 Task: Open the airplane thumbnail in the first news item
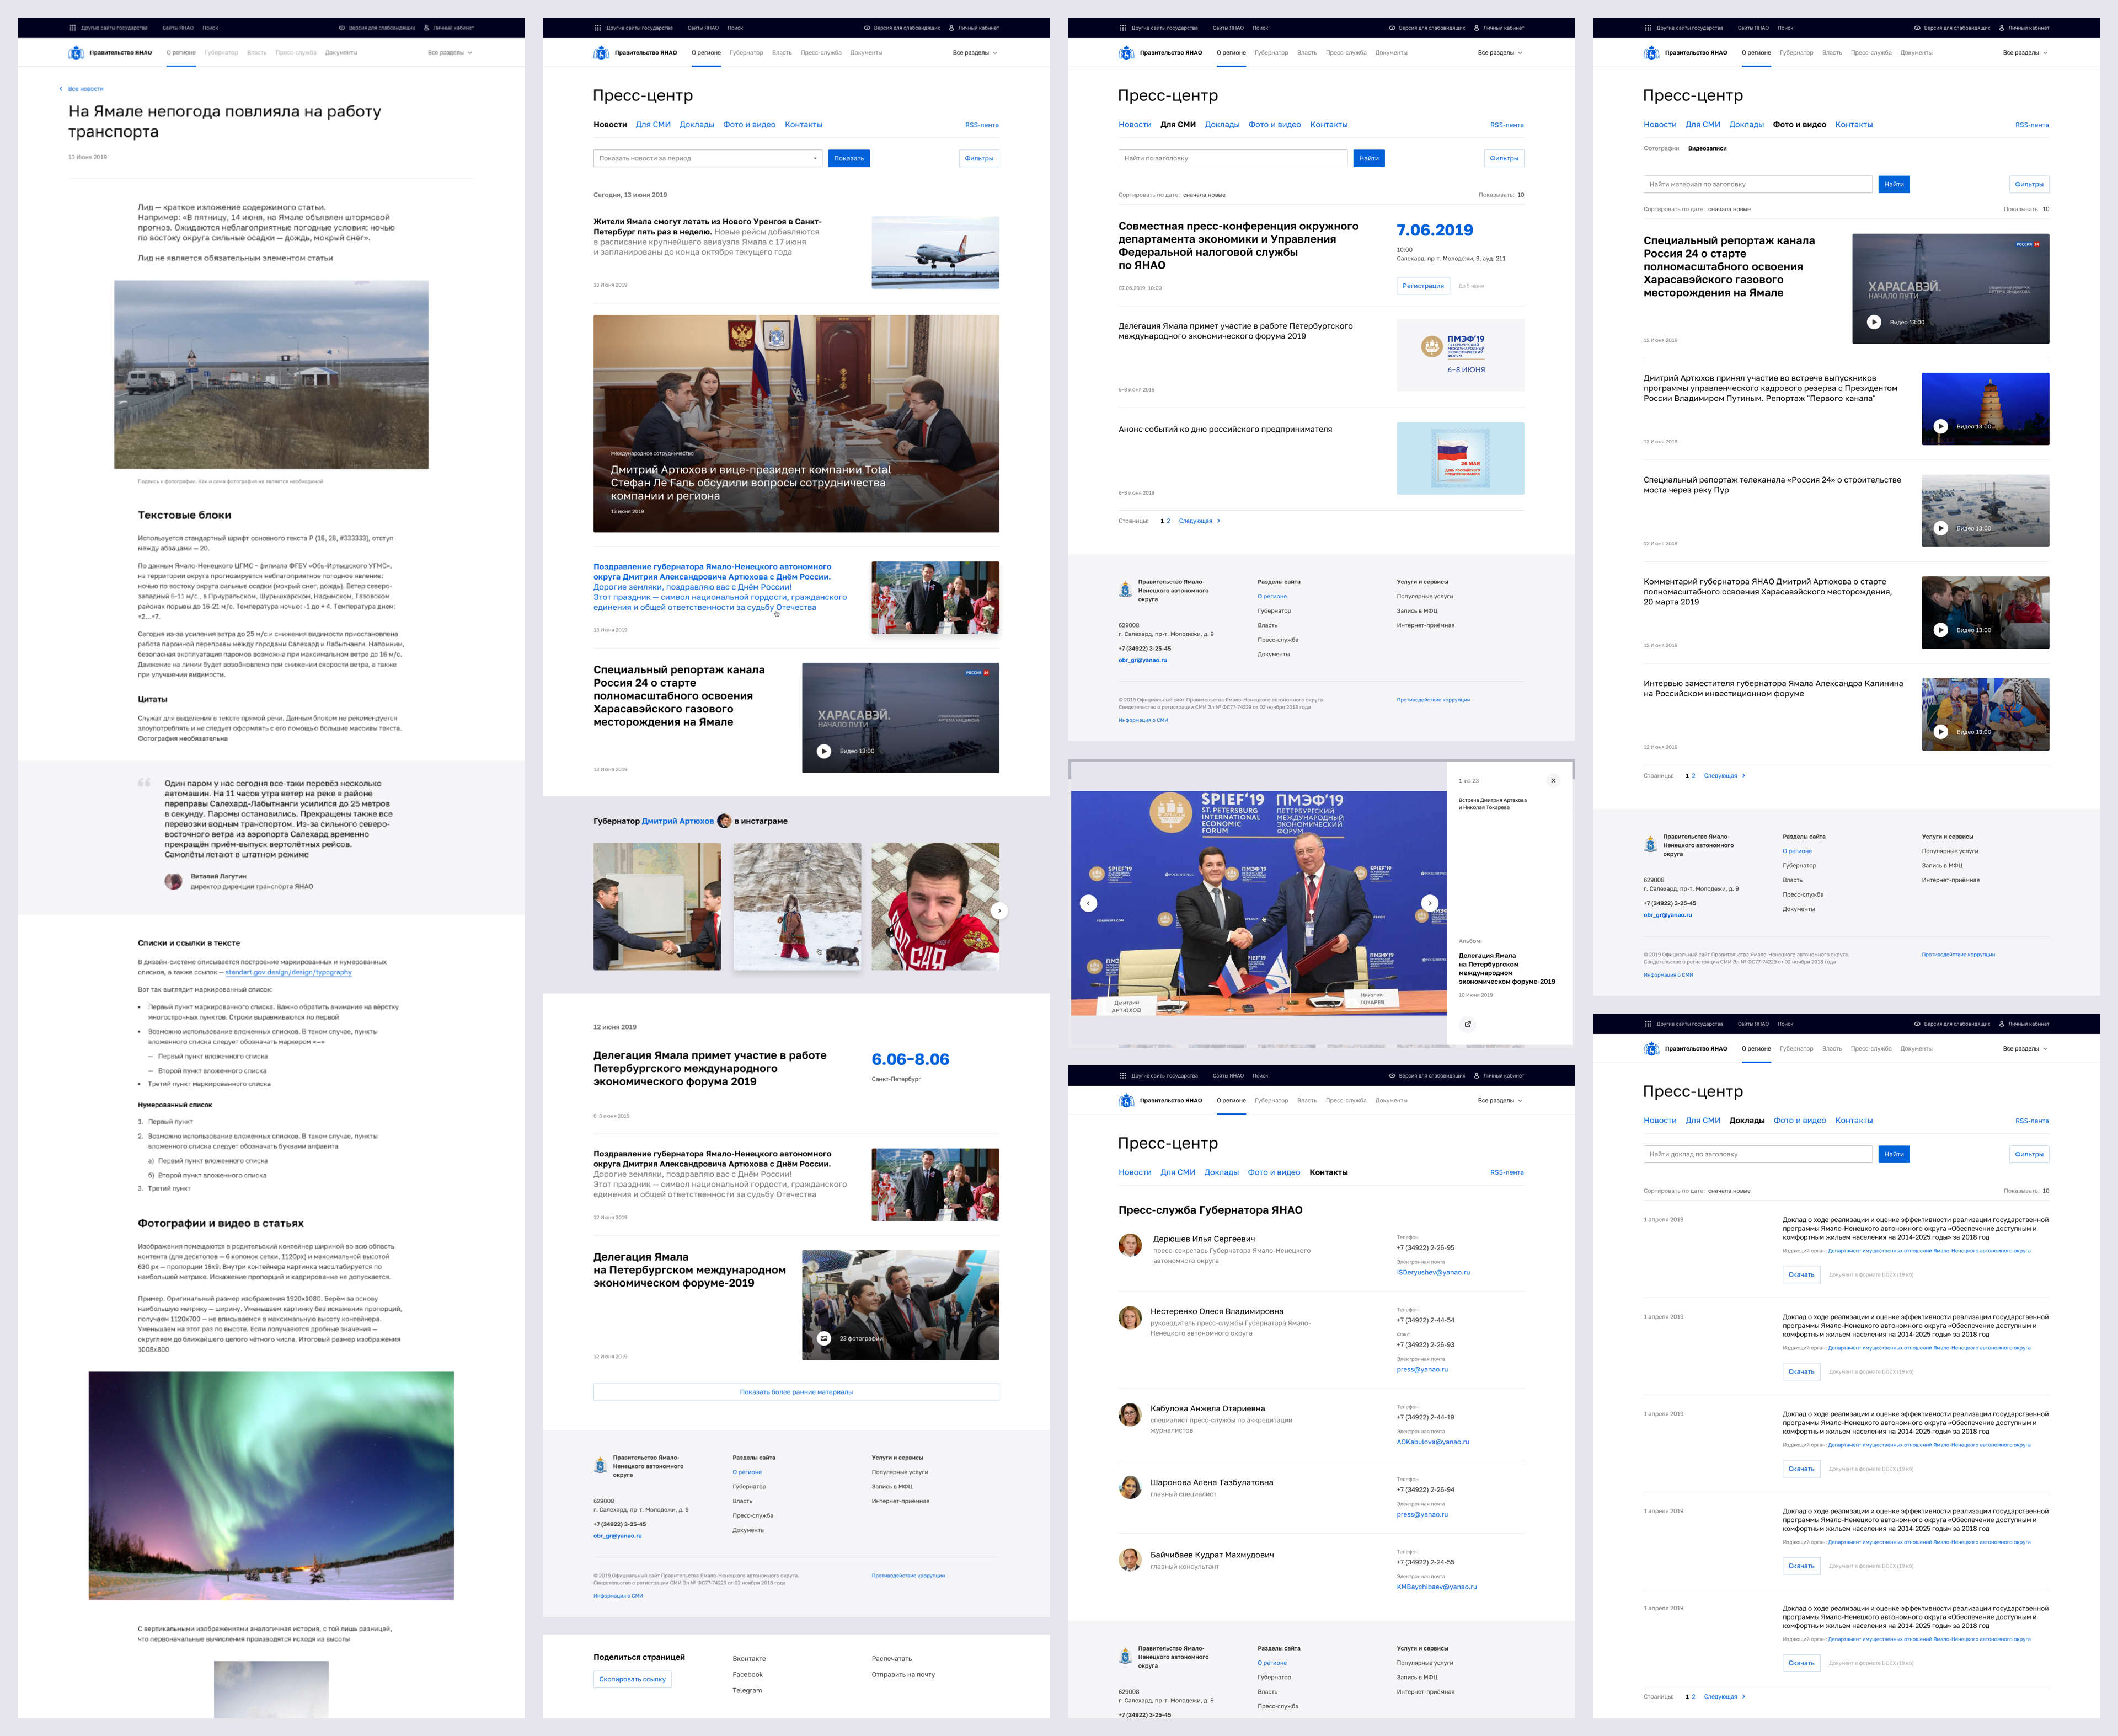pos(935,253)
